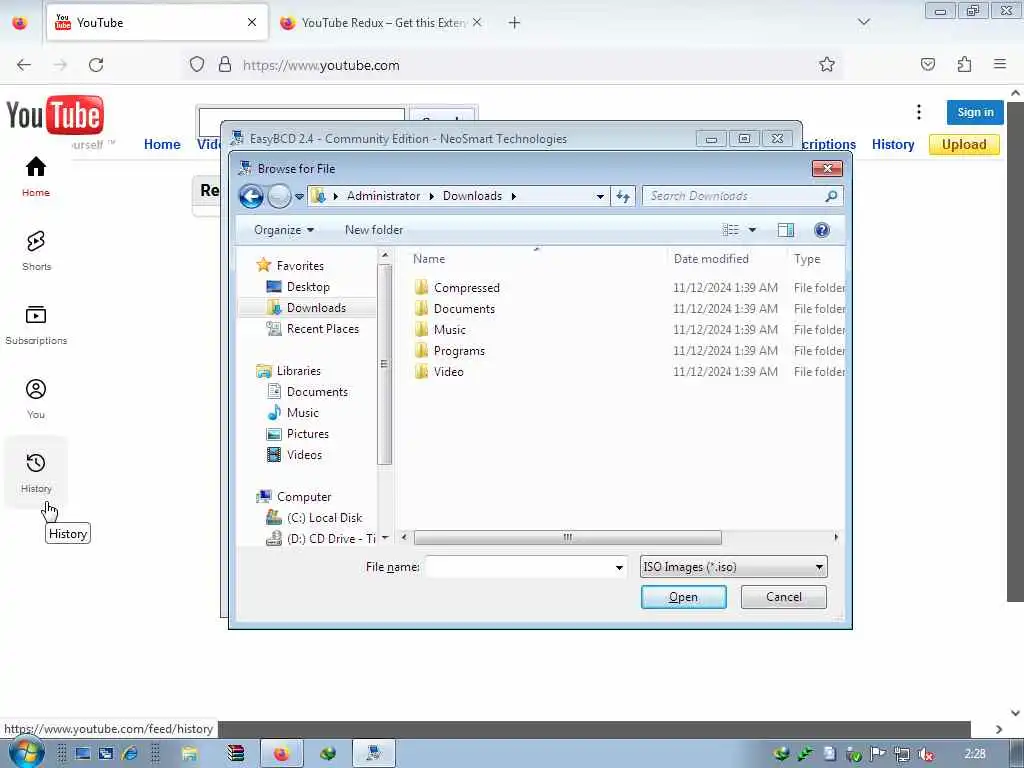Open a new Firefox tab
Screen dimensions: 1024x768
pyautogui.click(x=514, y=23)
